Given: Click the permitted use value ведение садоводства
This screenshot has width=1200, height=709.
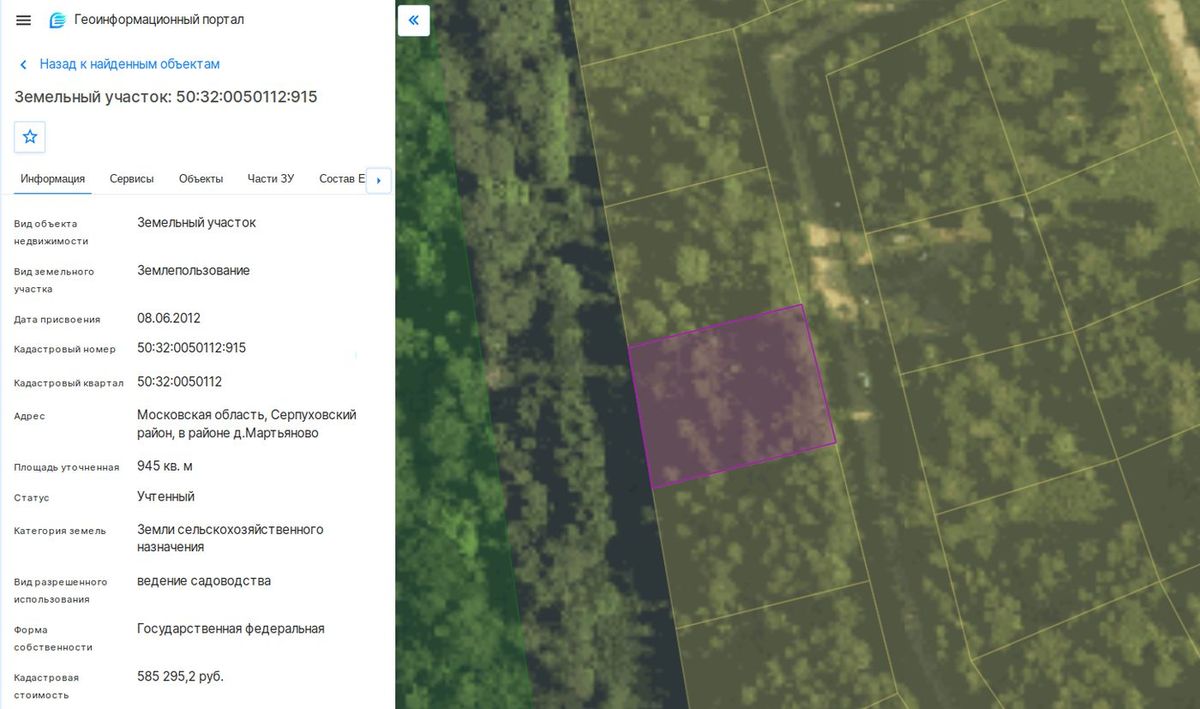Looking at the screenshot, I should point(204,581).
